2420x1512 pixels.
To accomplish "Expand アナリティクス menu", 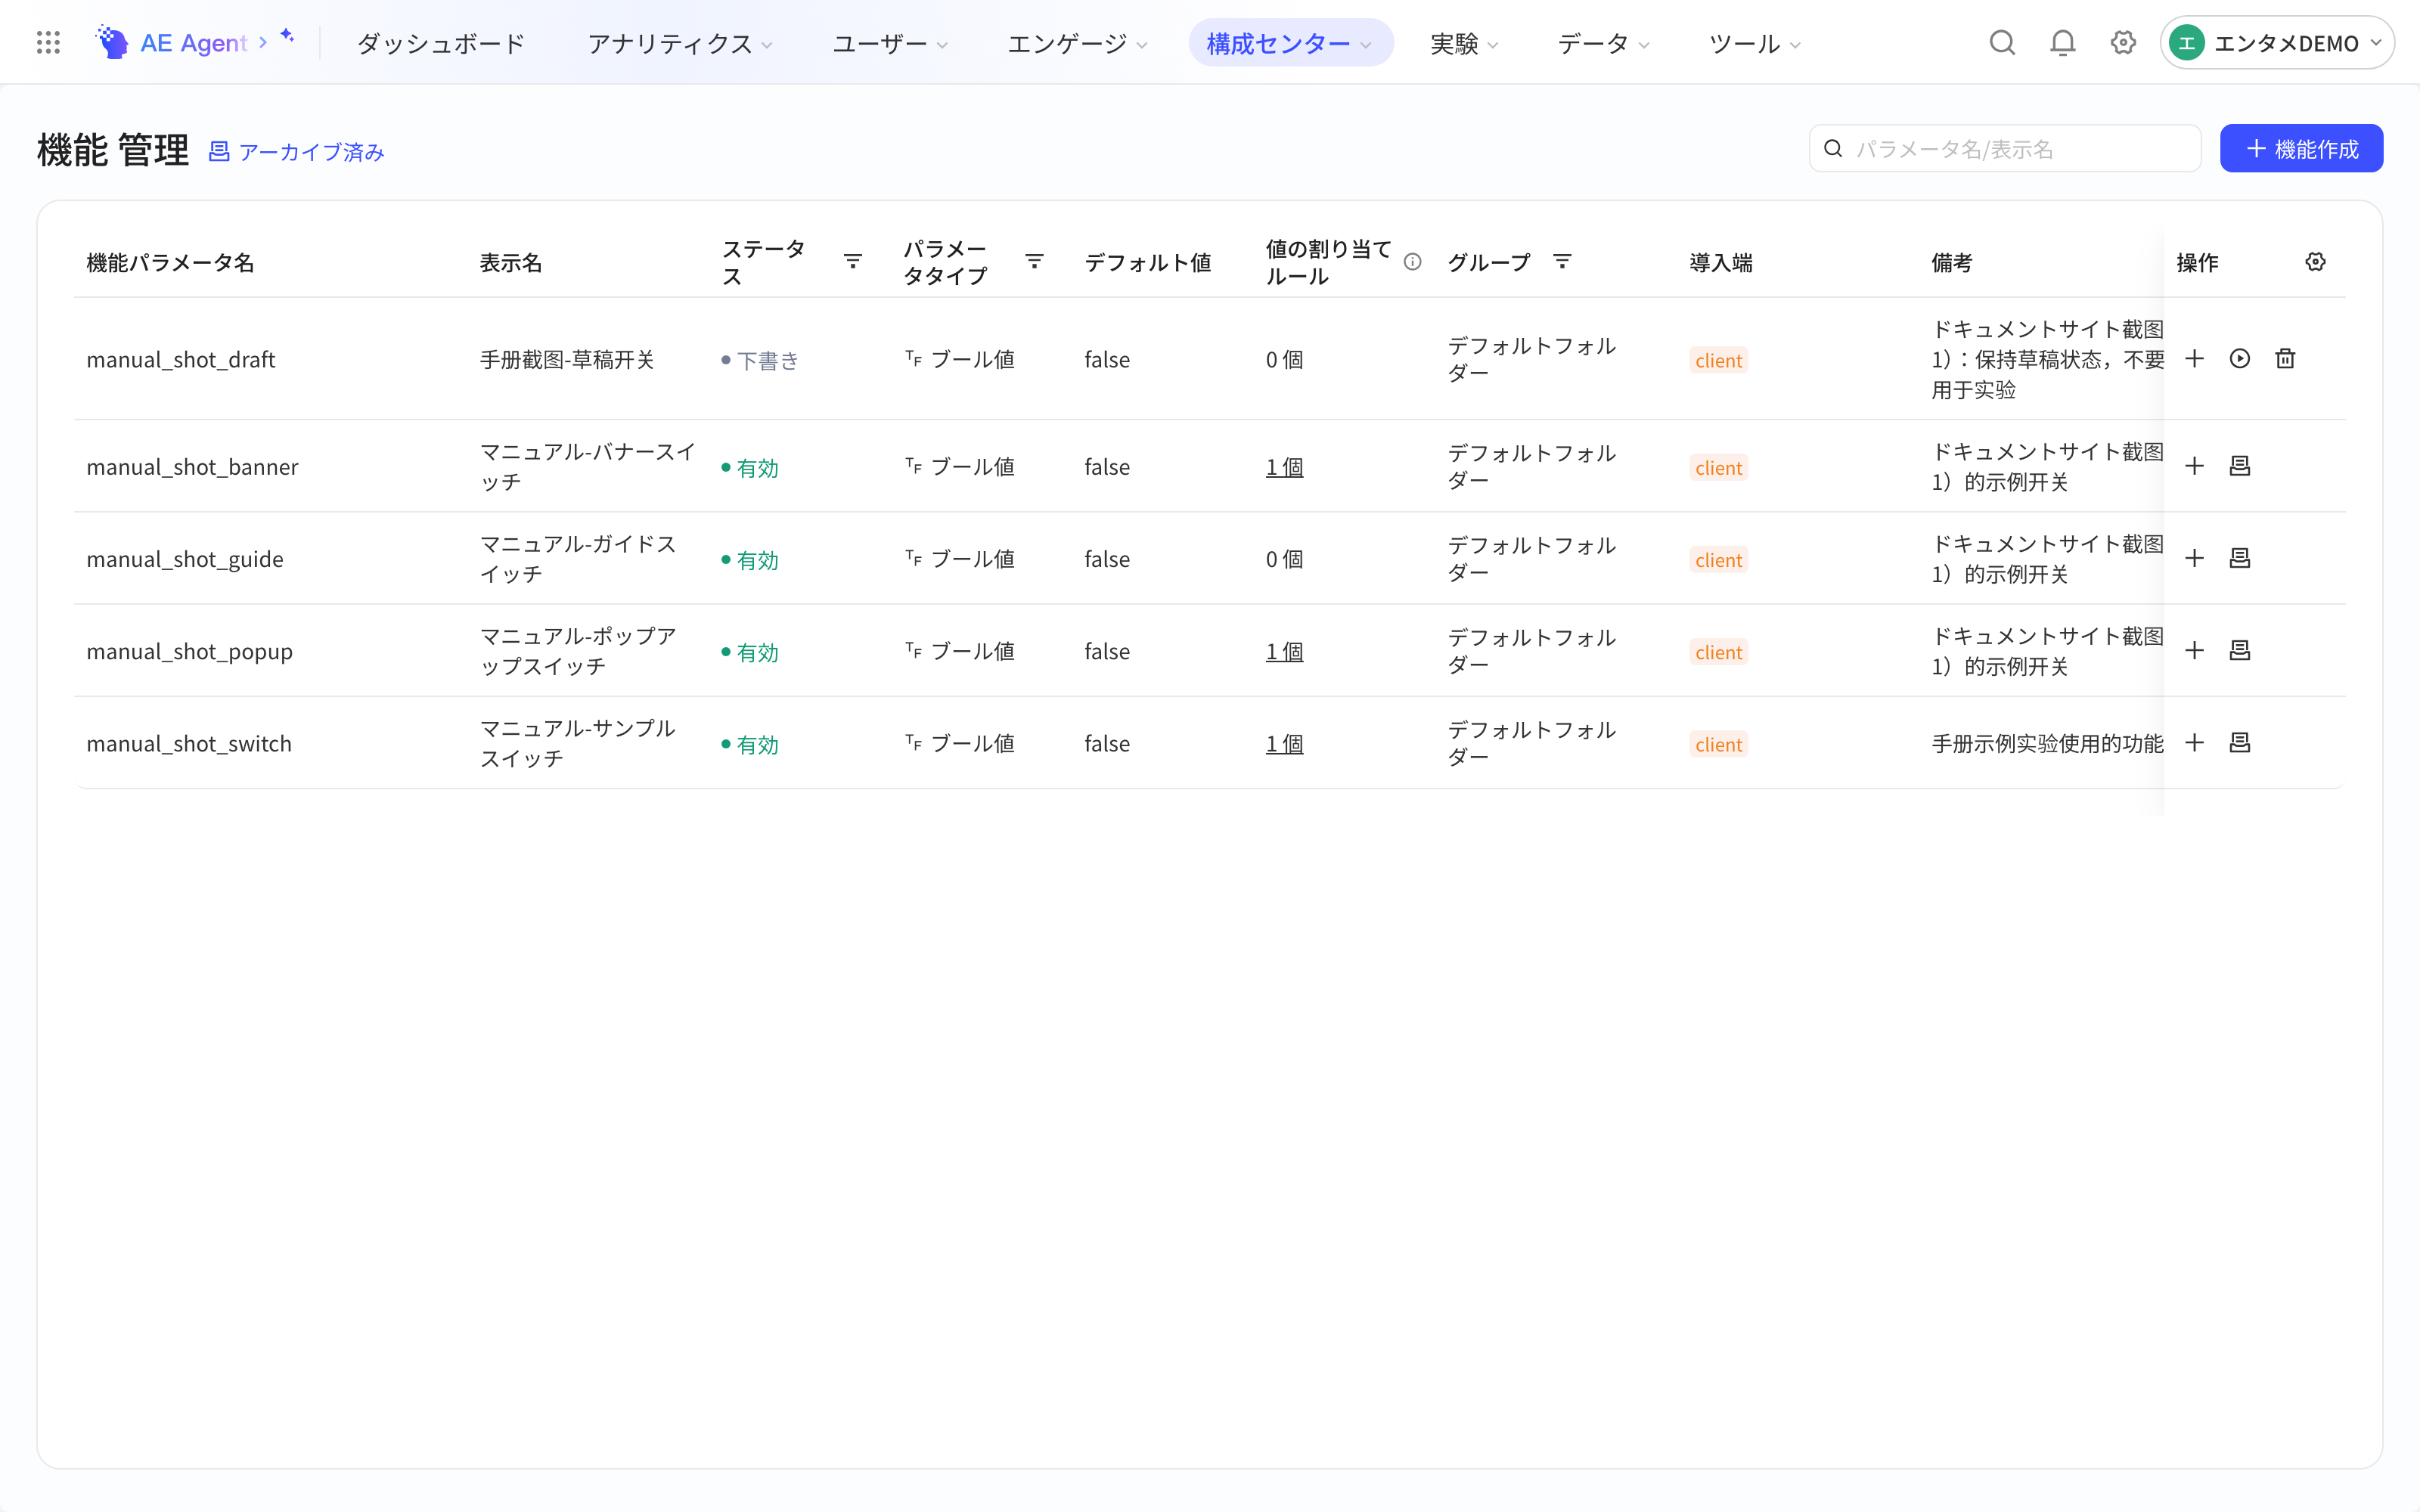I will [x=680, y=44].
